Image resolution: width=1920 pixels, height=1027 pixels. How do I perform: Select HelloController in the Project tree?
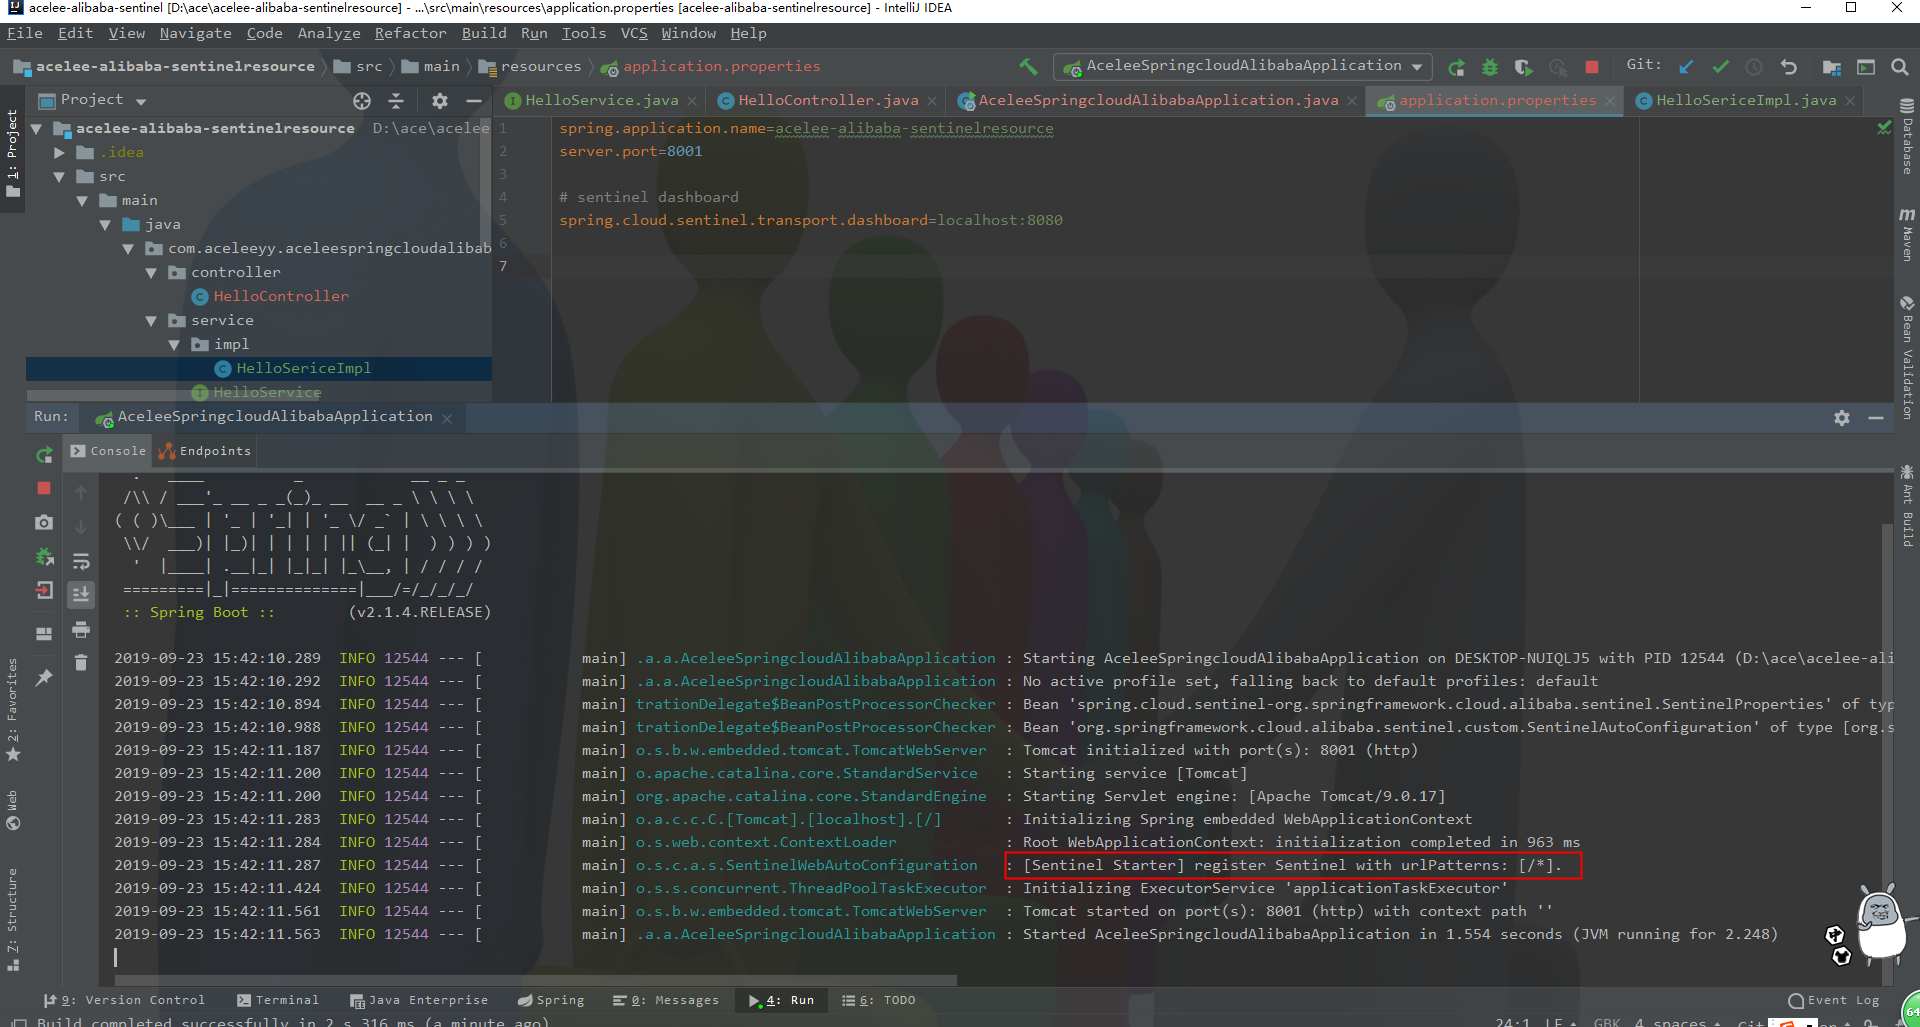[280, 296]
